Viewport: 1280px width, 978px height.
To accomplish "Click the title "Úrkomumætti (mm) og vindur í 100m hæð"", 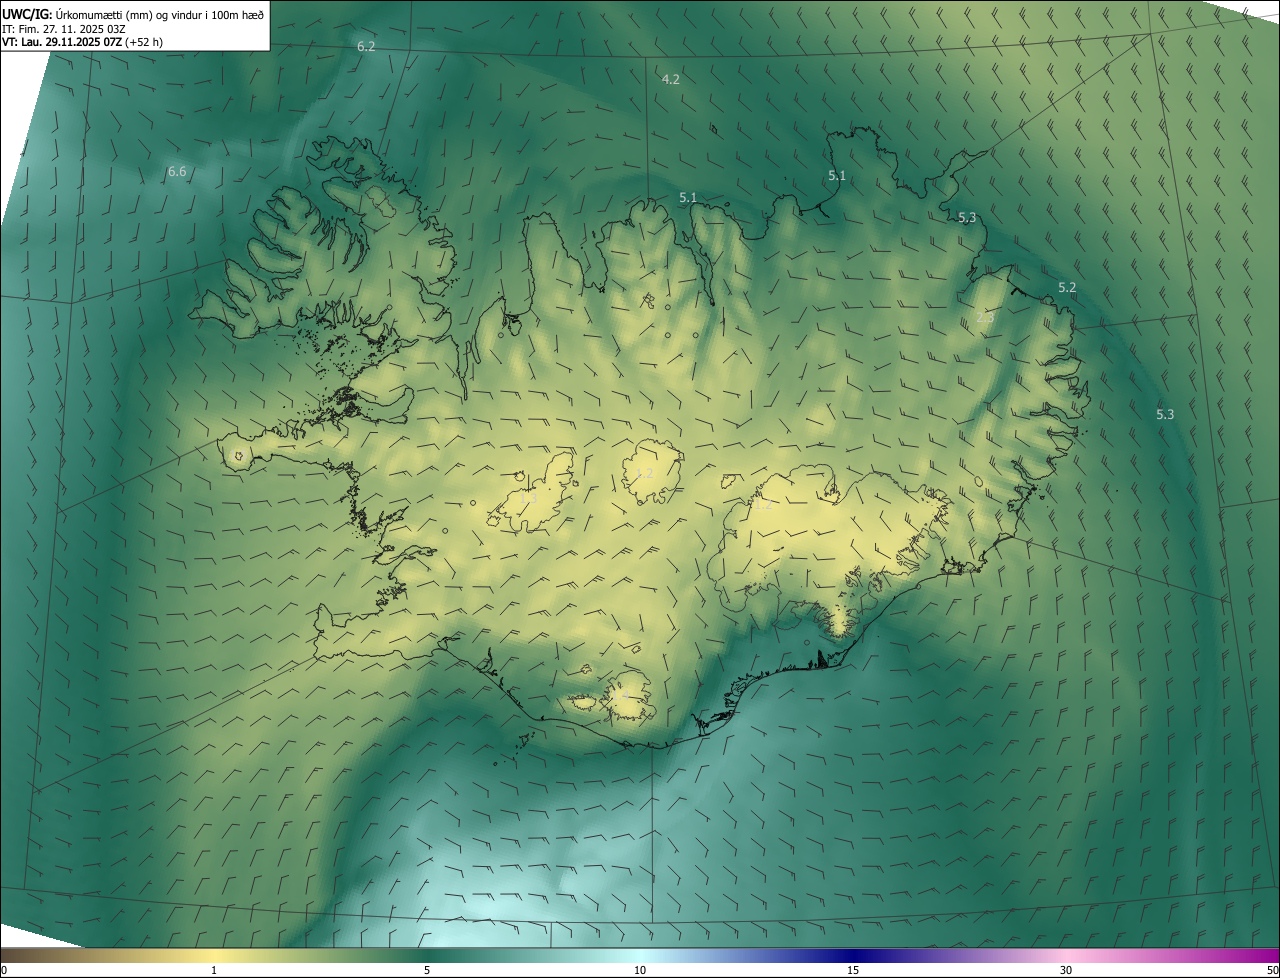I will (159, 14).
